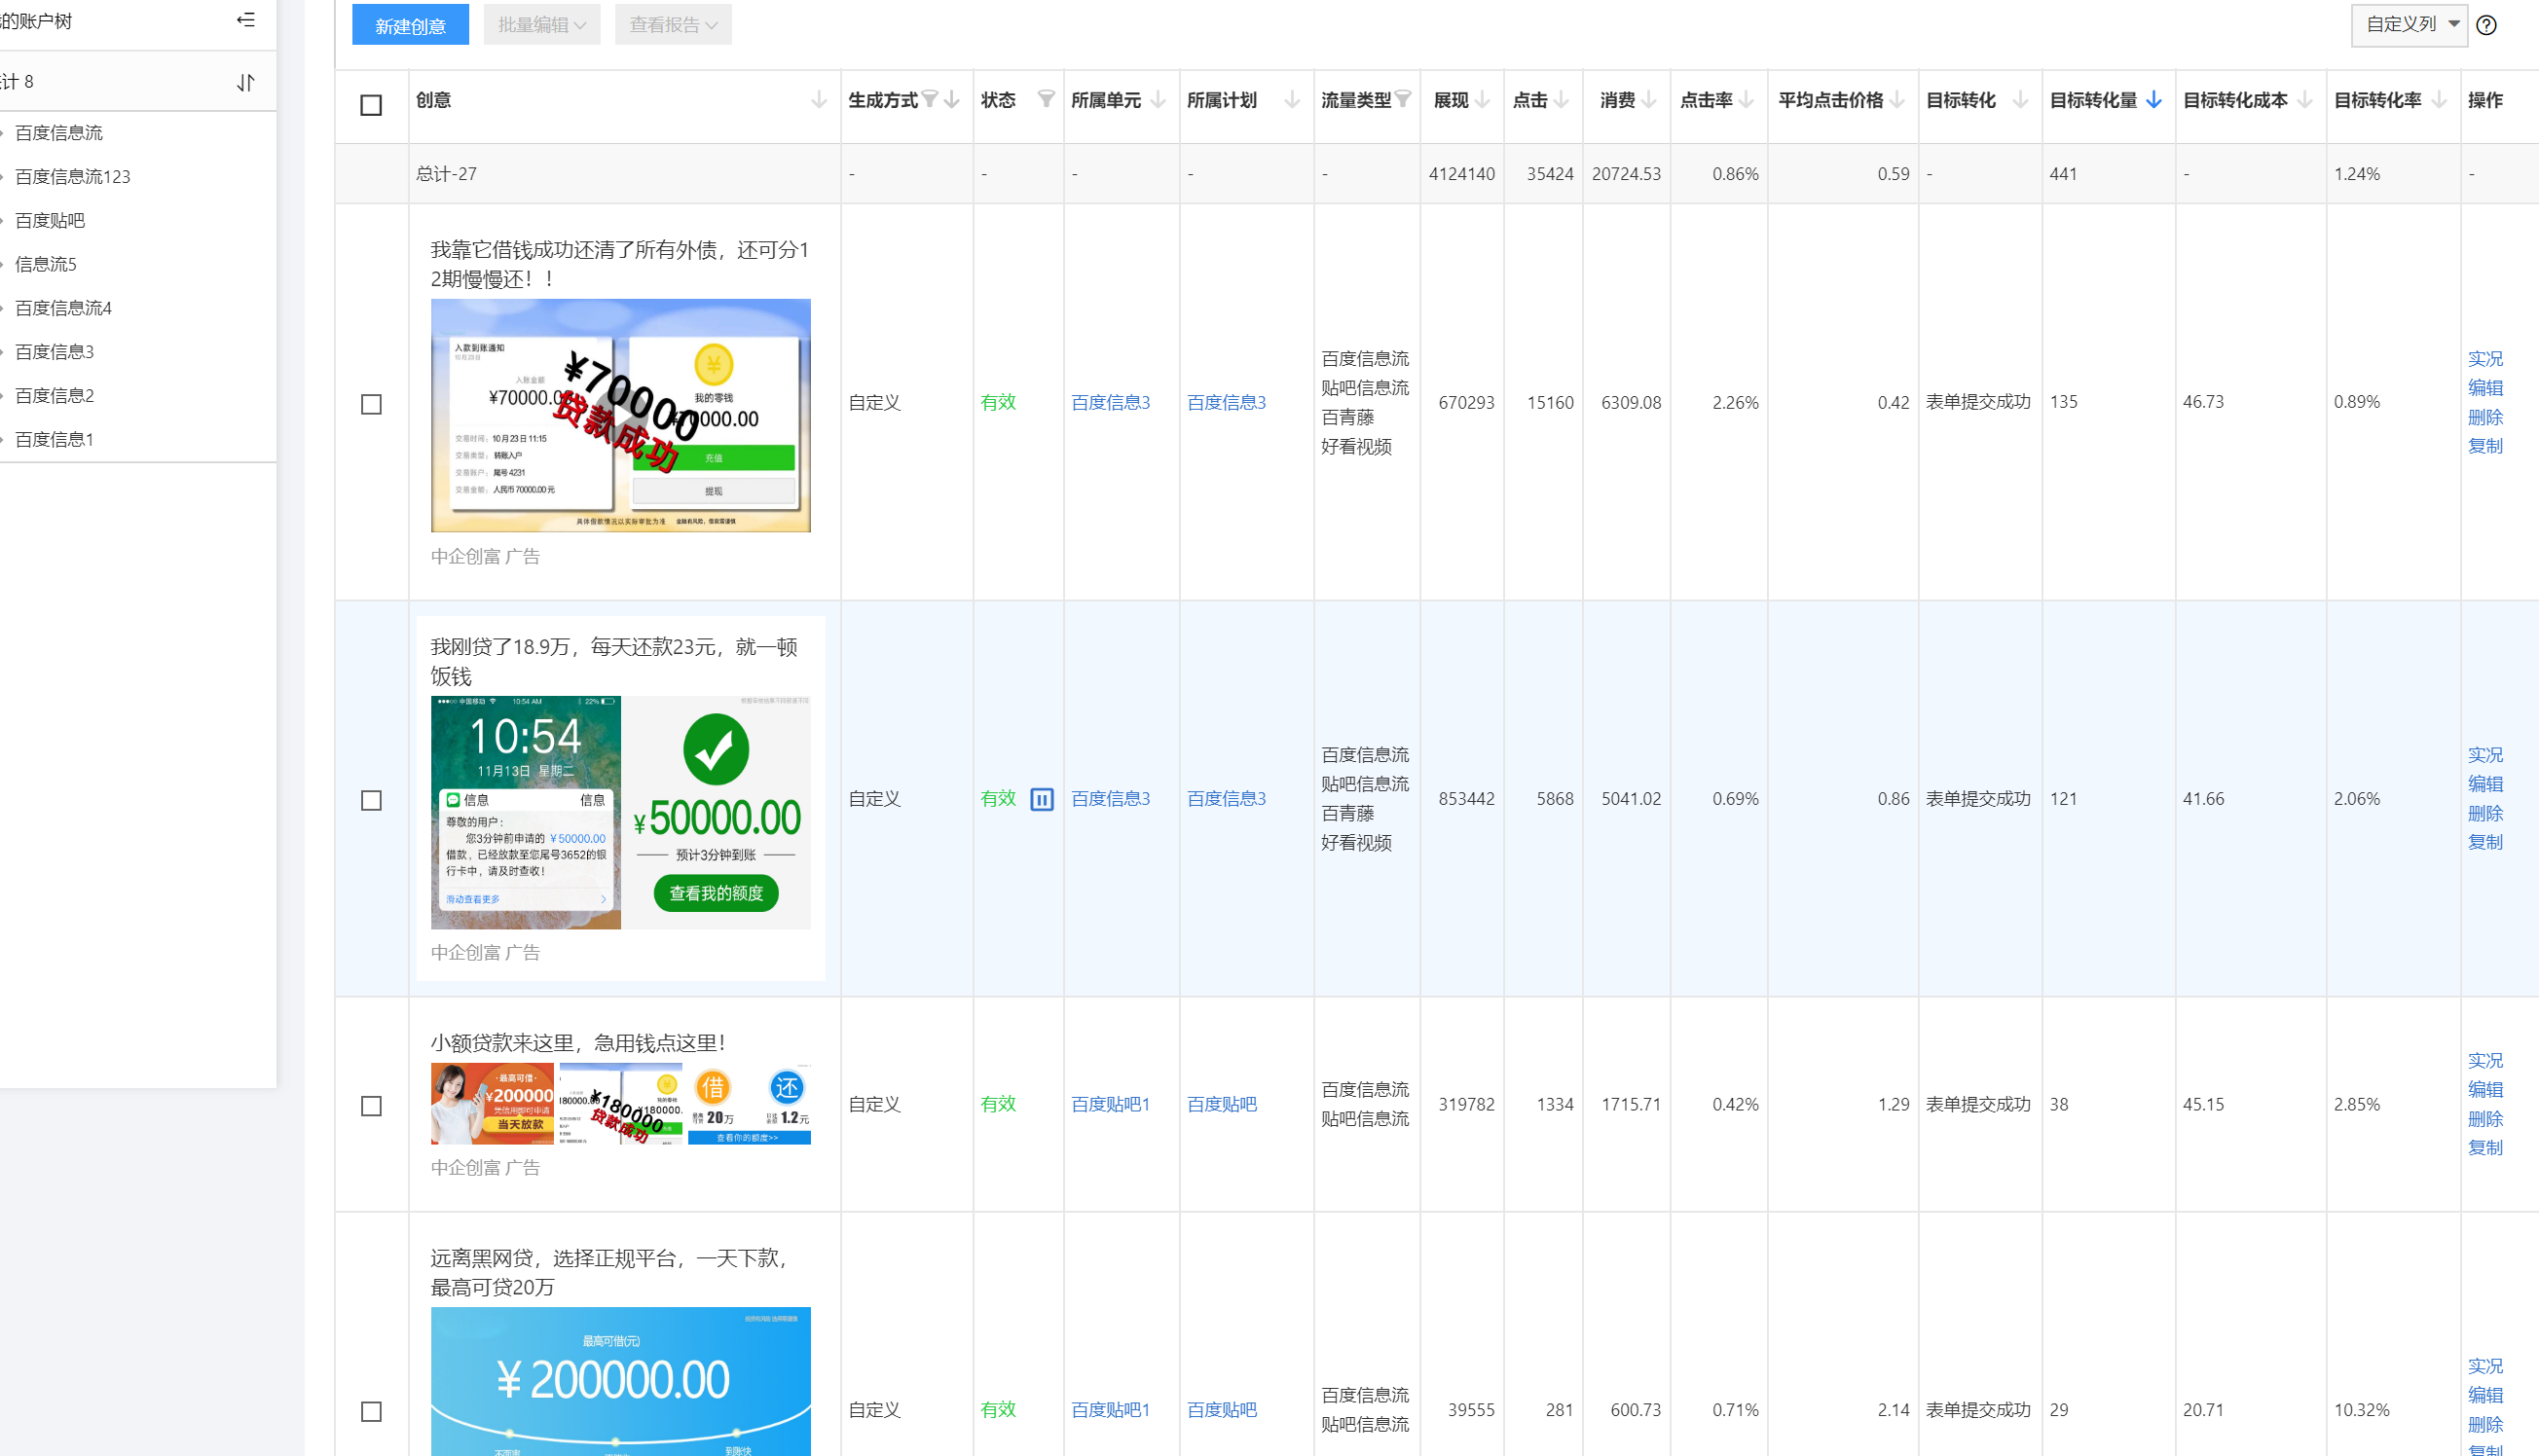The height and width of the screenshot is (1456, 2539).
Task: Click the sort order icon beside 计 8
Action: click(x=245, y=82)
